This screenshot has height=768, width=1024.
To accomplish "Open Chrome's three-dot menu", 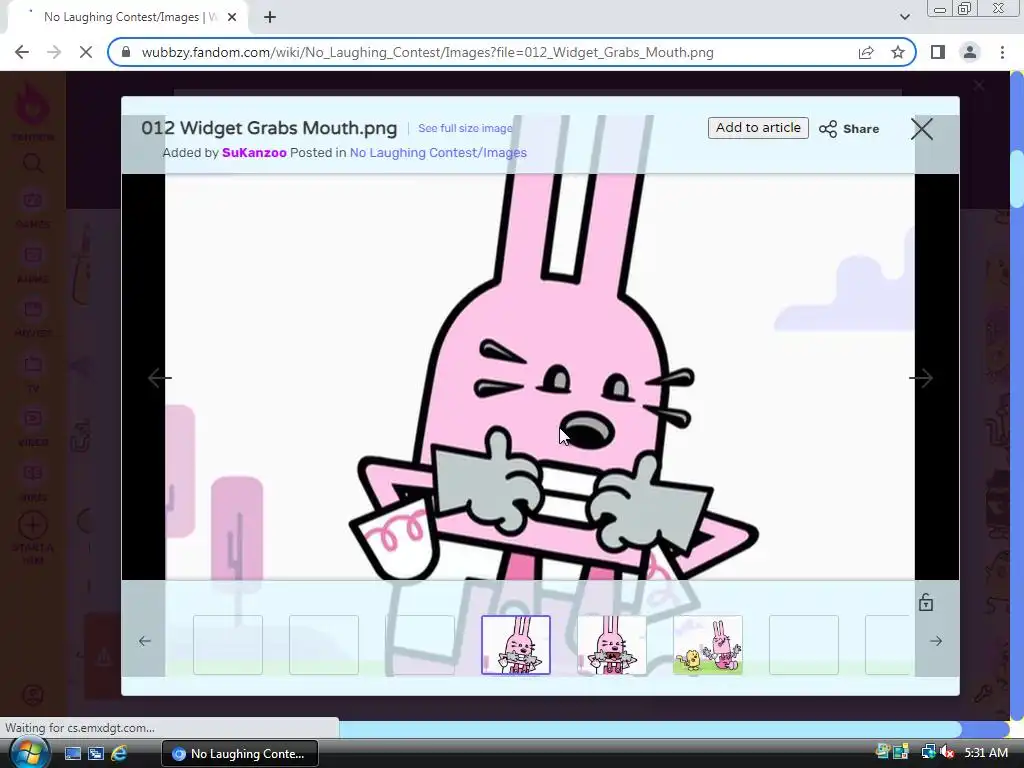I will click(x=1002, y=52).
